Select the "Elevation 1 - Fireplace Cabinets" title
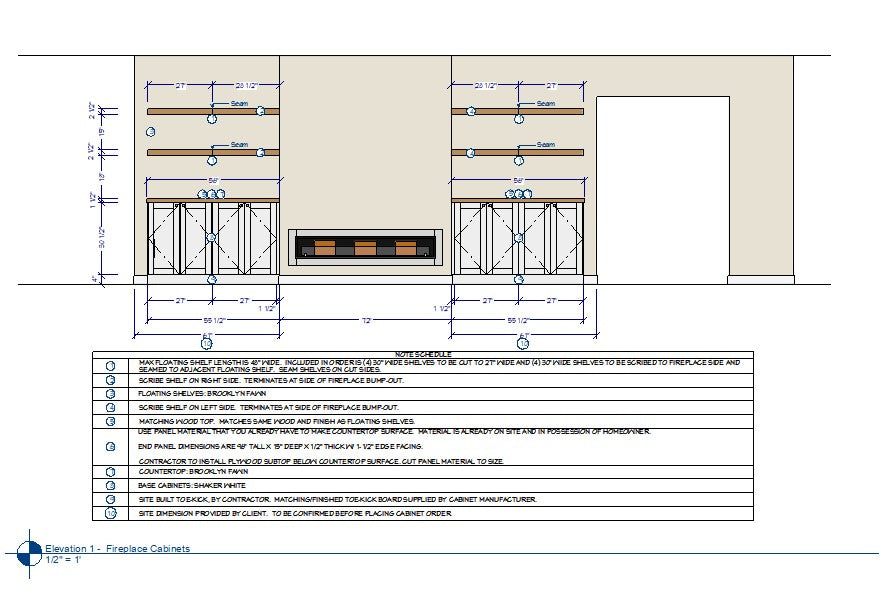 118,549
